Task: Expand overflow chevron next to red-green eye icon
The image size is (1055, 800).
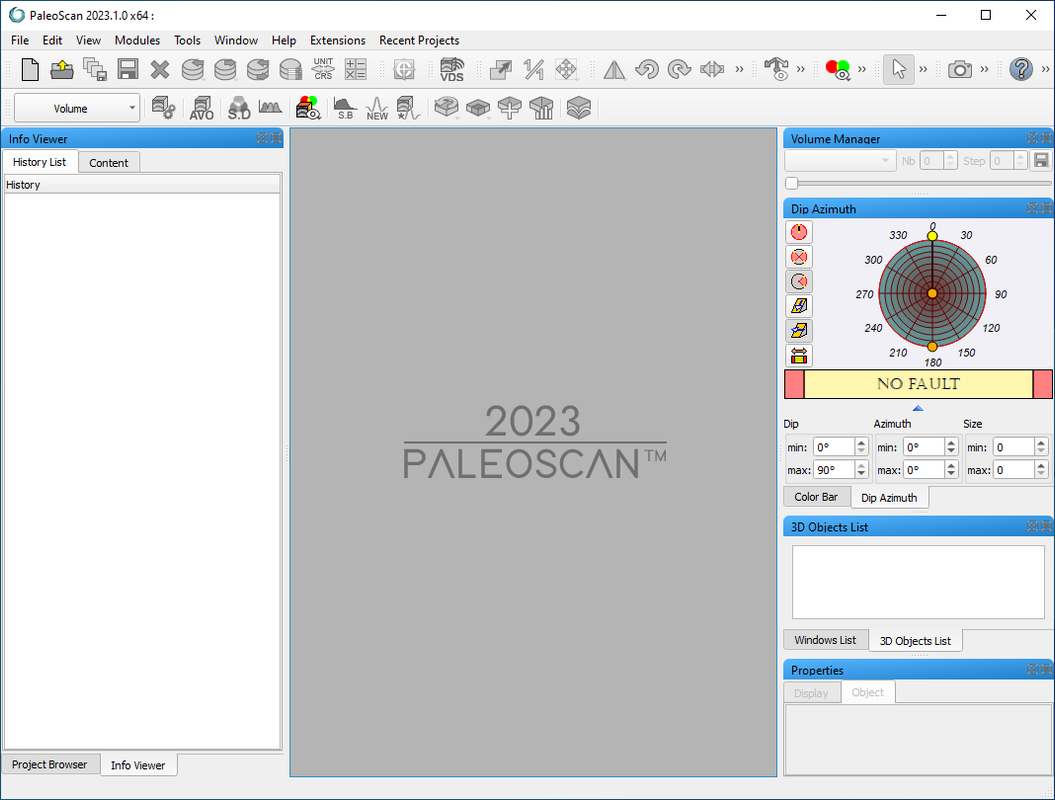Action: coord(862,69)
